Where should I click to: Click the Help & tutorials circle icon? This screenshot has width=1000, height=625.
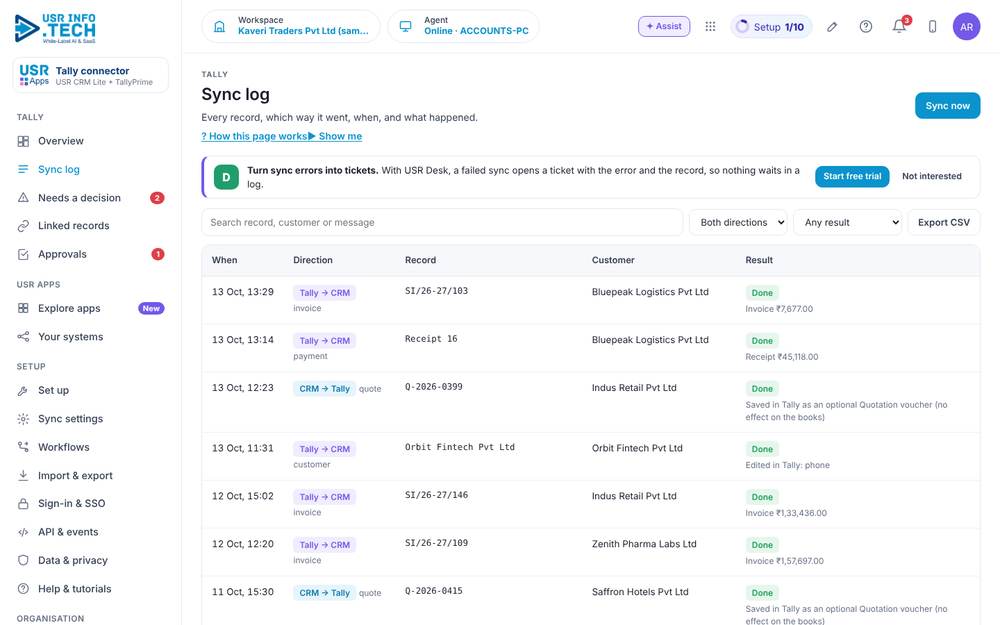click(x=23, y=589)
